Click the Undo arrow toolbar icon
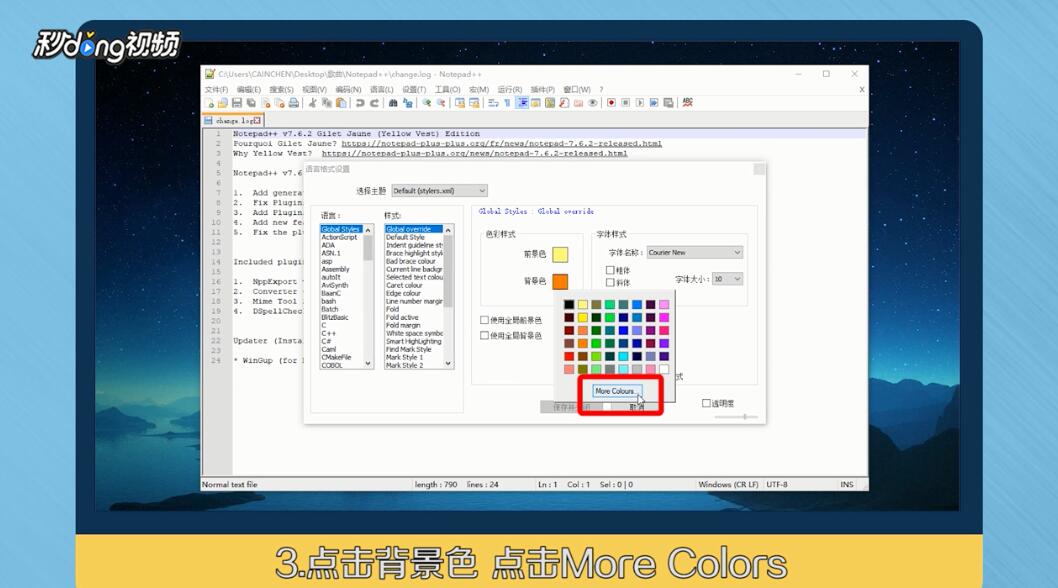1058x588 pixels. (360, 103)
